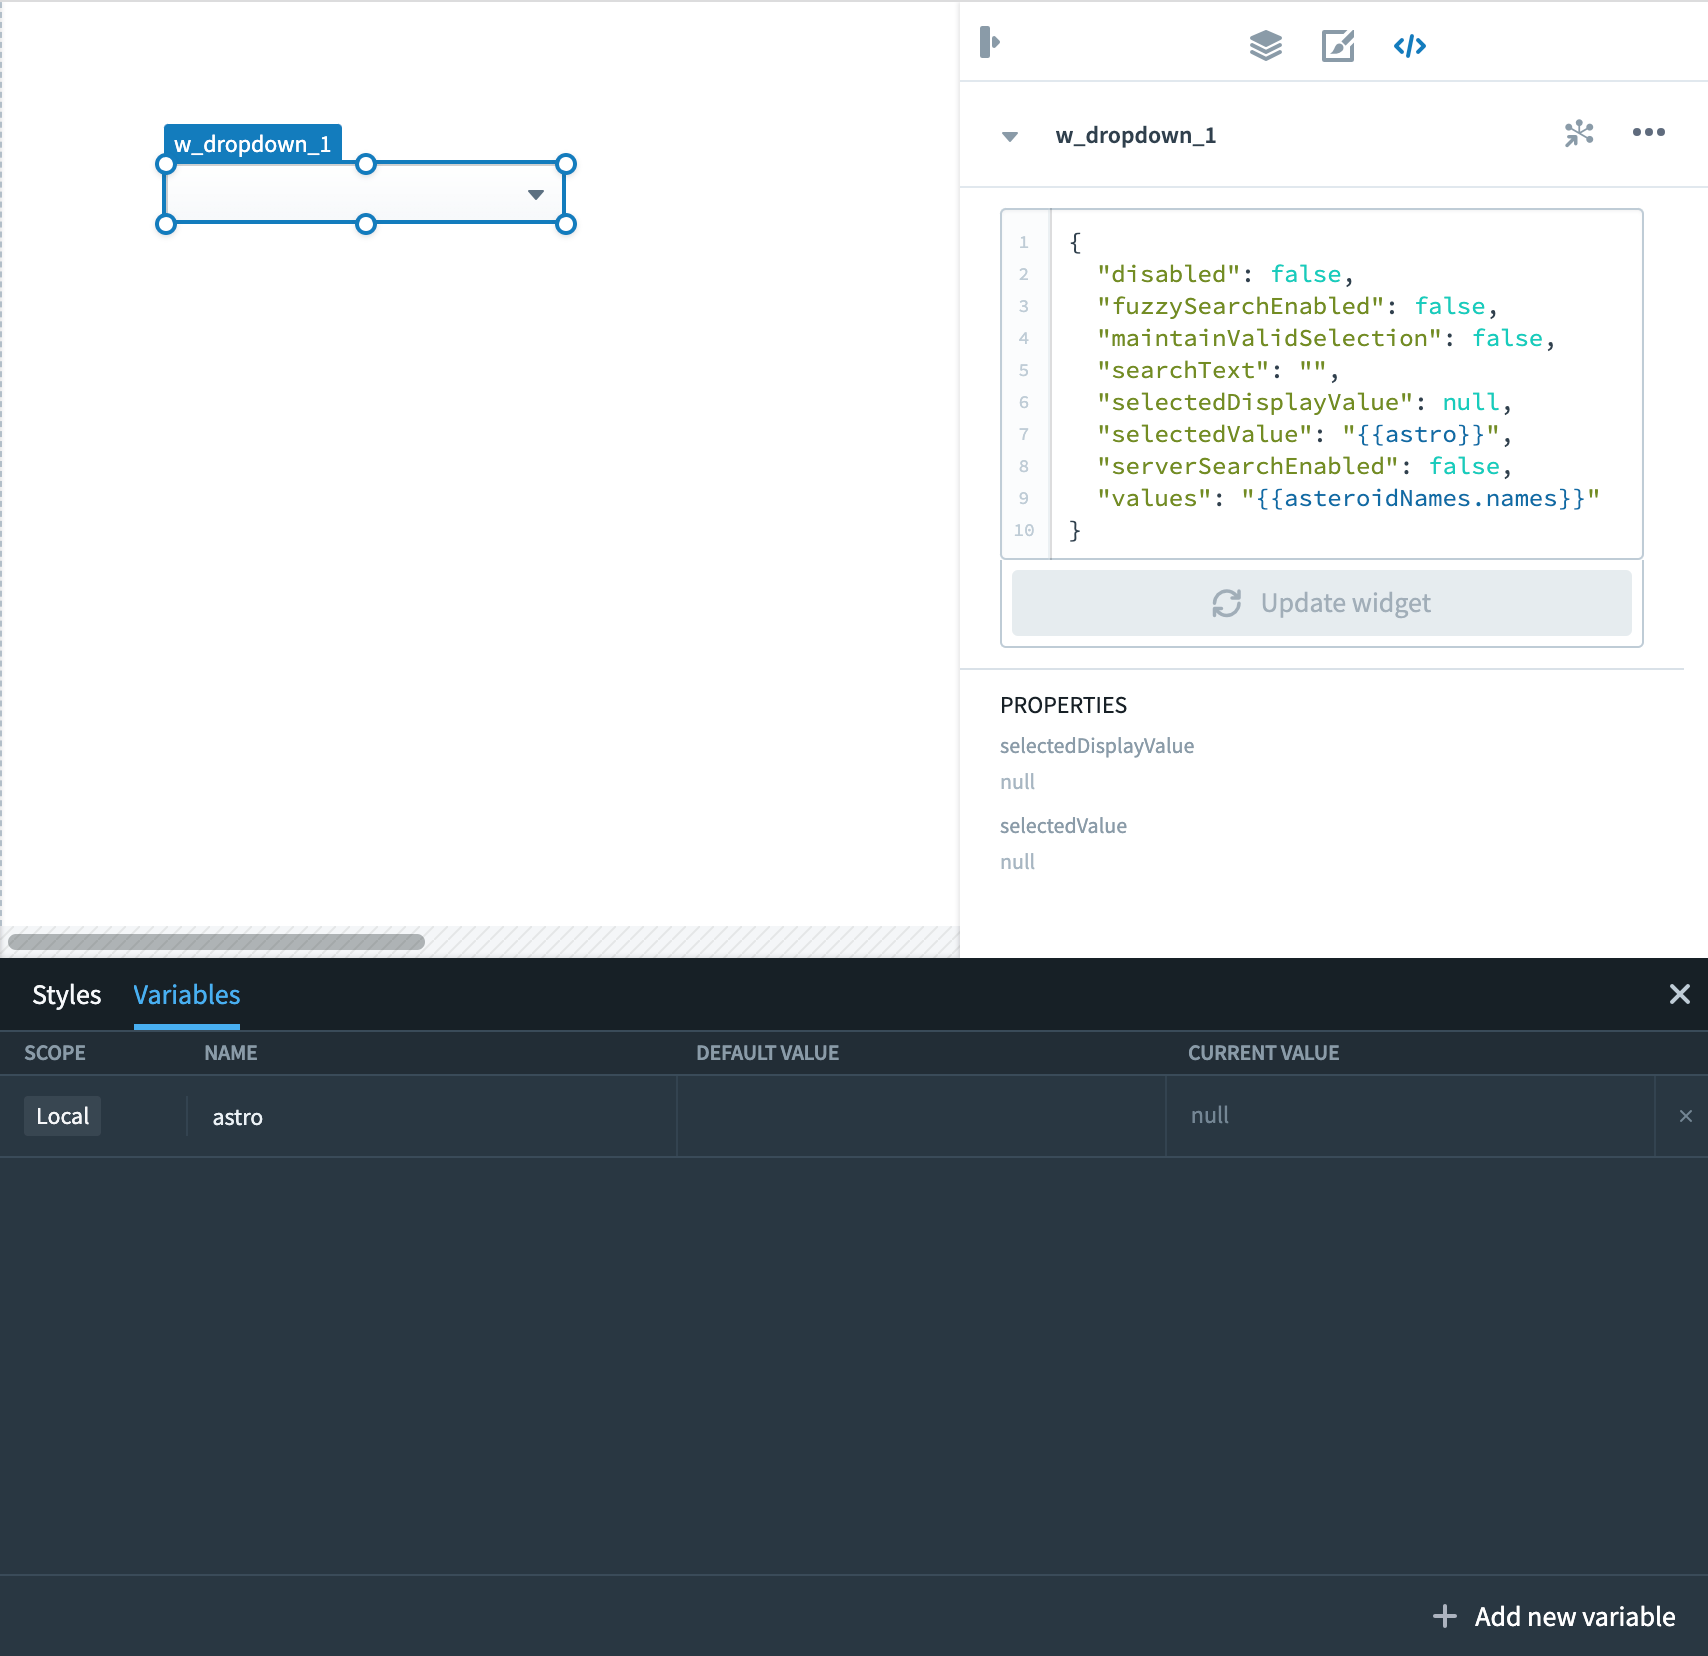Click the "values" line in JSON editor

1348,498
